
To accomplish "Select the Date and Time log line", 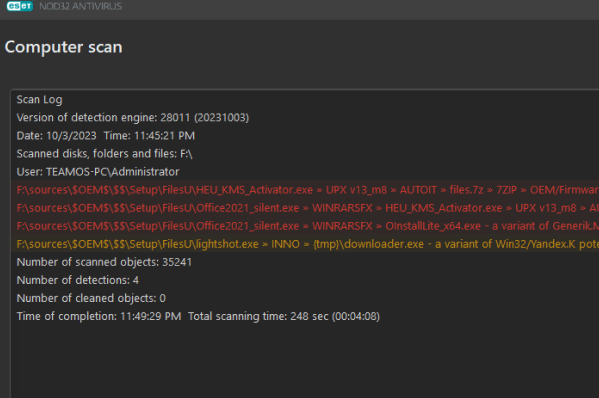I will tap(105, 135).
